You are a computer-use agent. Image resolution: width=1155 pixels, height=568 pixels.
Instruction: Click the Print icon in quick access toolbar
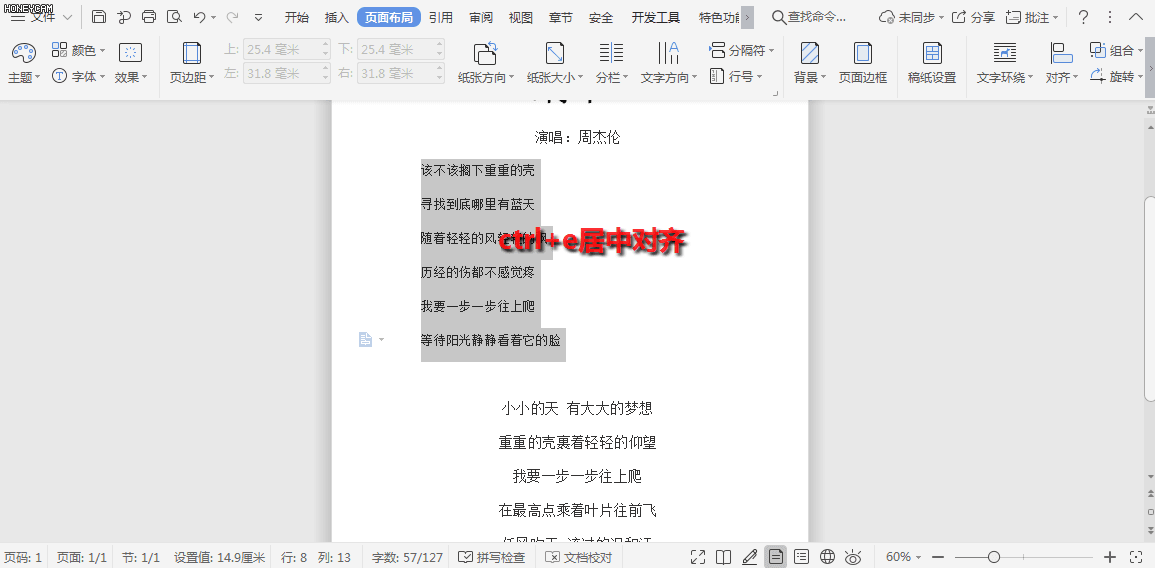pyautogui.click(x=149, y=17)
